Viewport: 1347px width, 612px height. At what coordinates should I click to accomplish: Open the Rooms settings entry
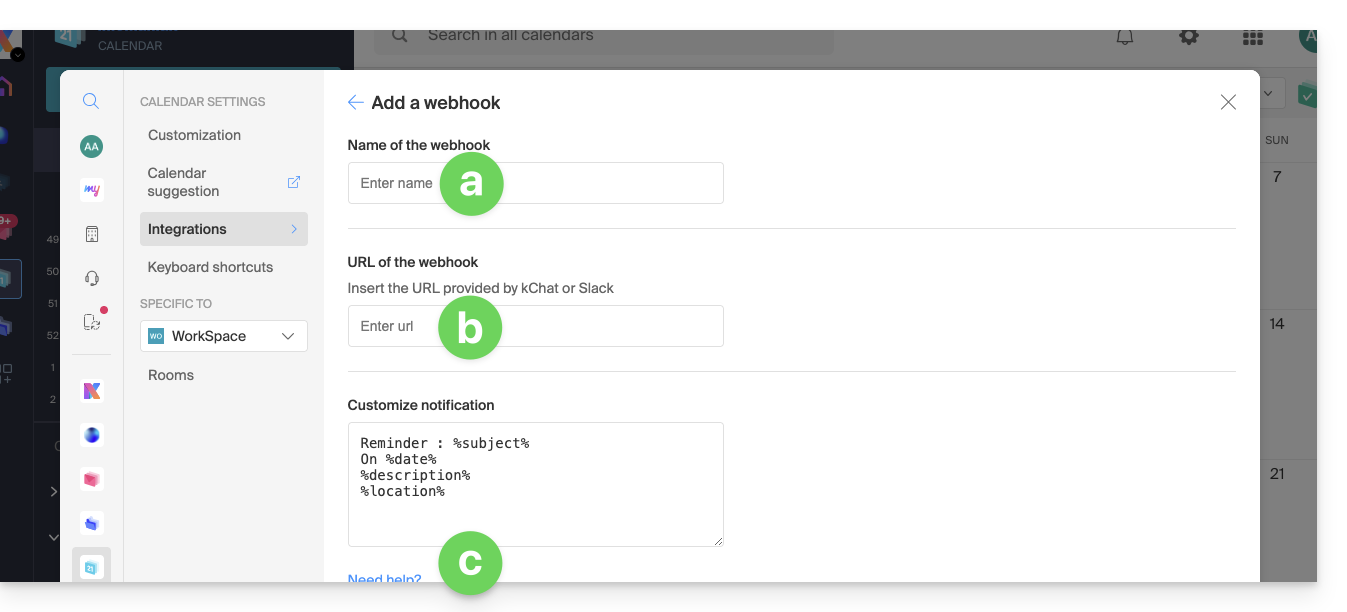[x=171, y=375]
